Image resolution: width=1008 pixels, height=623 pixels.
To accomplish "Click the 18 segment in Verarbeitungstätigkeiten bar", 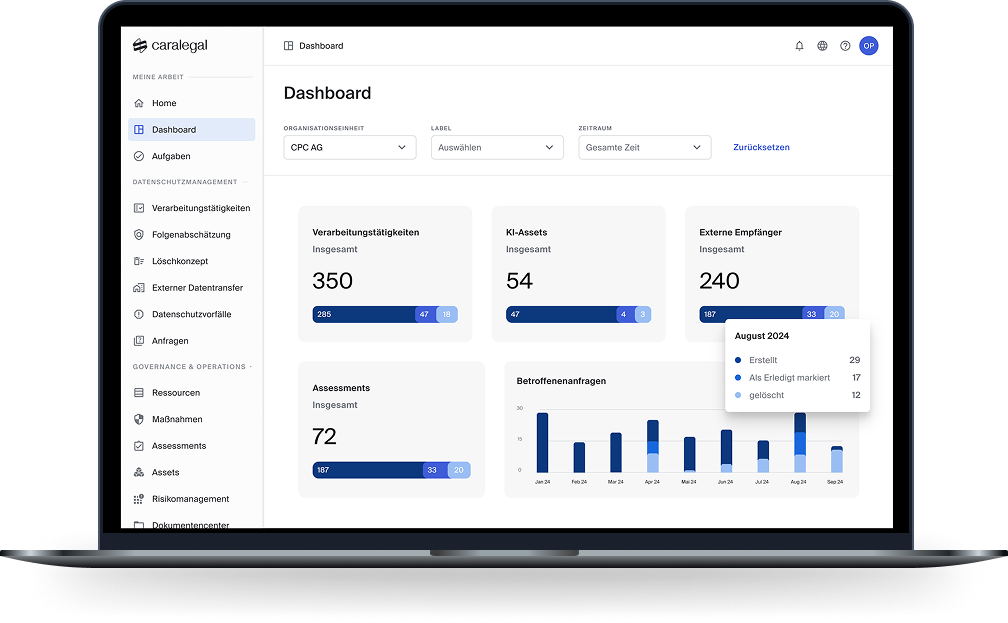I will pos(447,314).
